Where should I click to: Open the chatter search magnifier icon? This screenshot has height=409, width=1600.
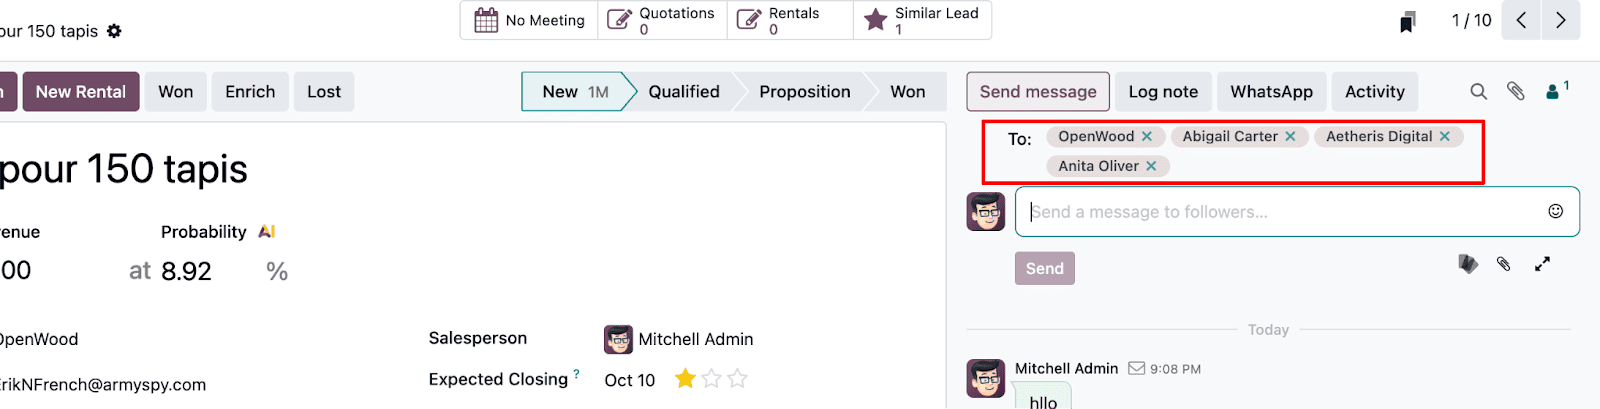pyautogui.click(x=1478, y=92)
